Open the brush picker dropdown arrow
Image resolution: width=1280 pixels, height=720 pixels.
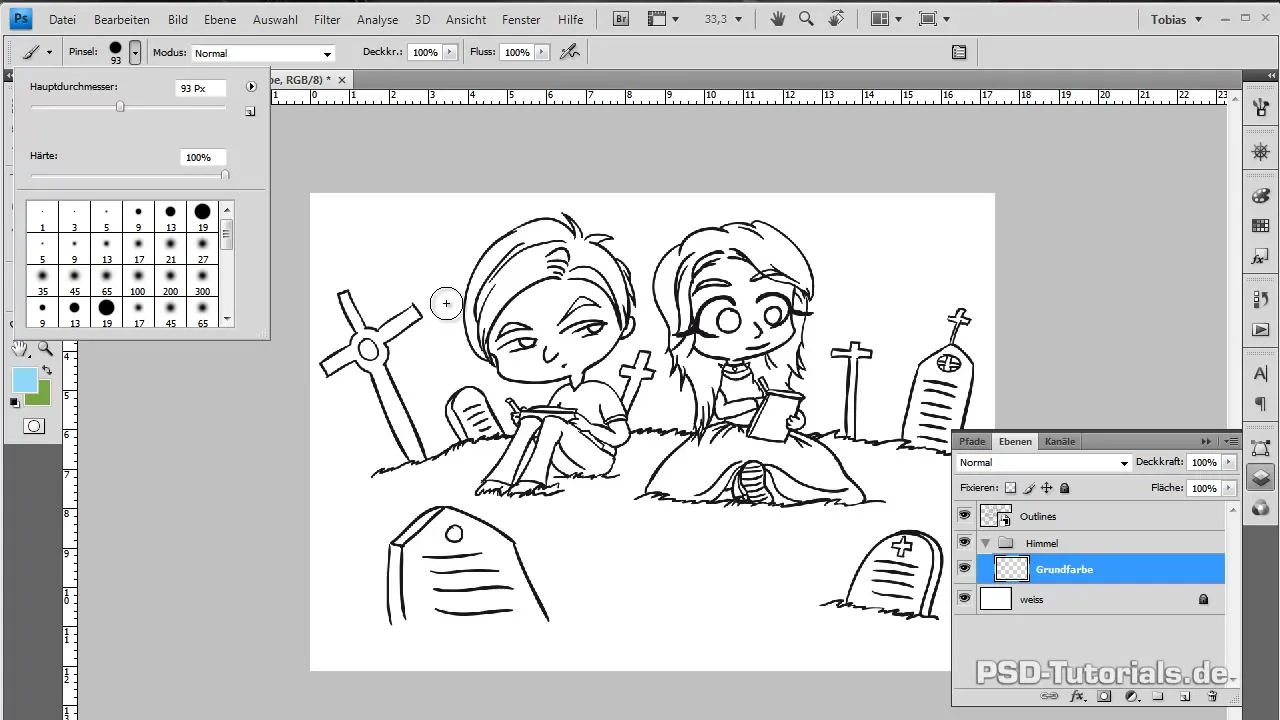tap(135, 52)
